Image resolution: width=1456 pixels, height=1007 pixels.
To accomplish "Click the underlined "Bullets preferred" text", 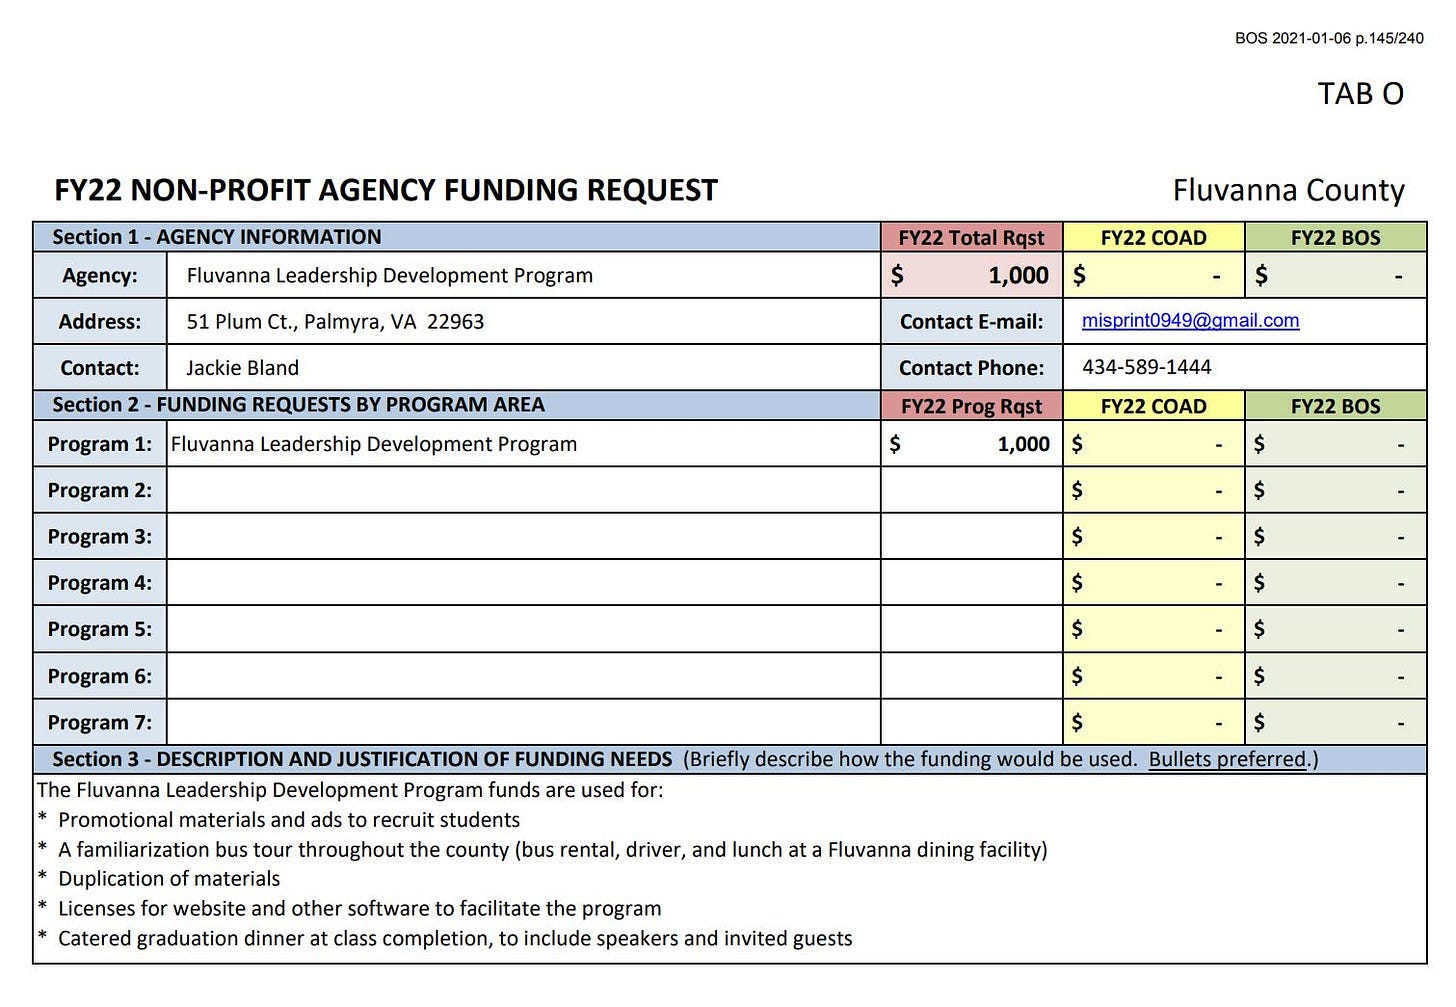I will pyautogui.click(x=1227, y=759).
